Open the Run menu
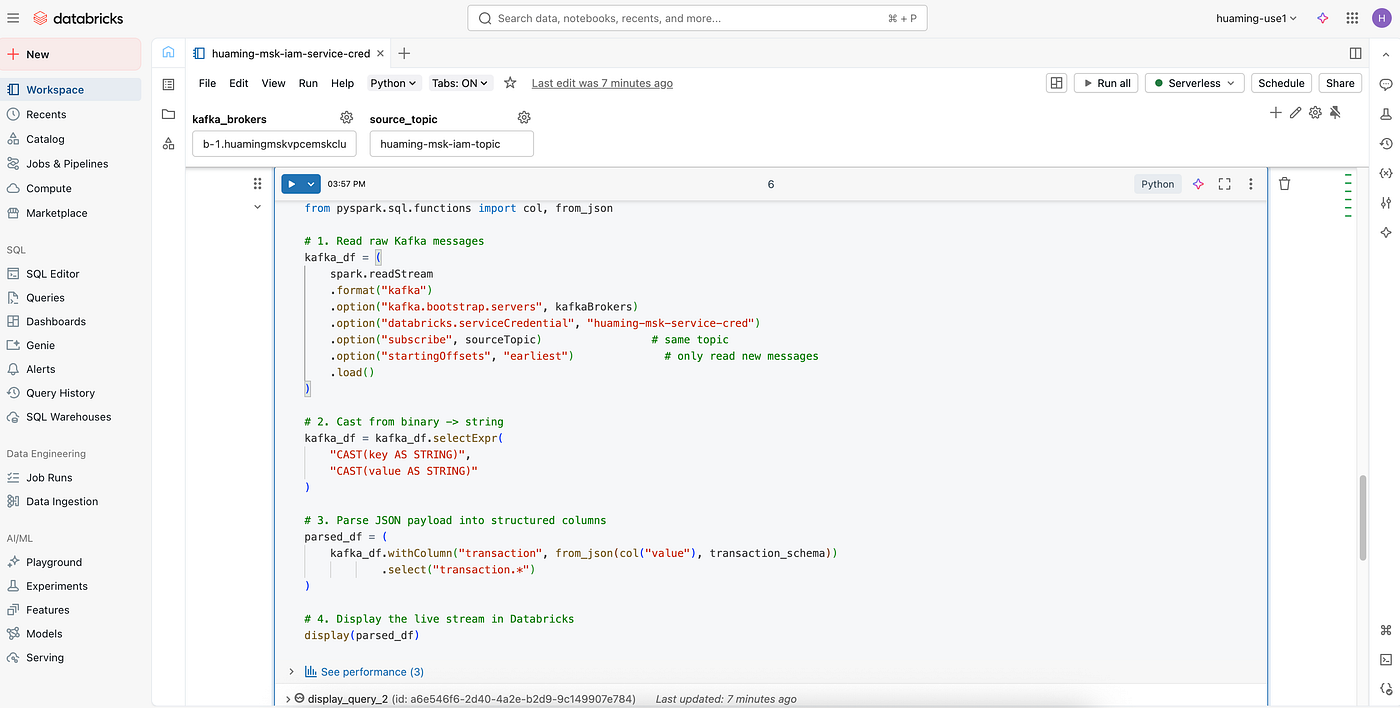The width and height of the screenshot is (1400, 708). 308,83
